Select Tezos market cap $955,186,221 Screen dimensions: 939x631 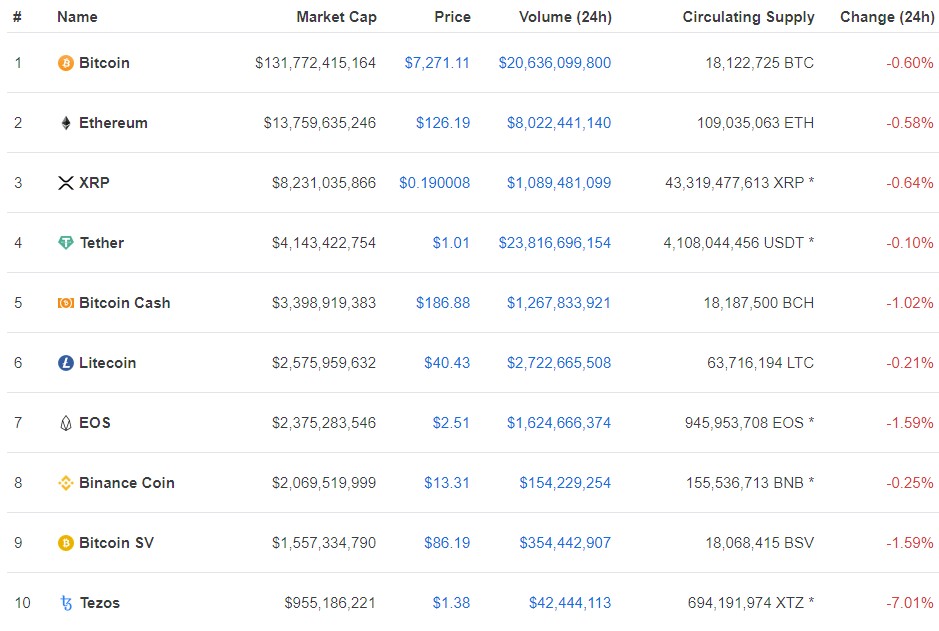pos(330,603)
